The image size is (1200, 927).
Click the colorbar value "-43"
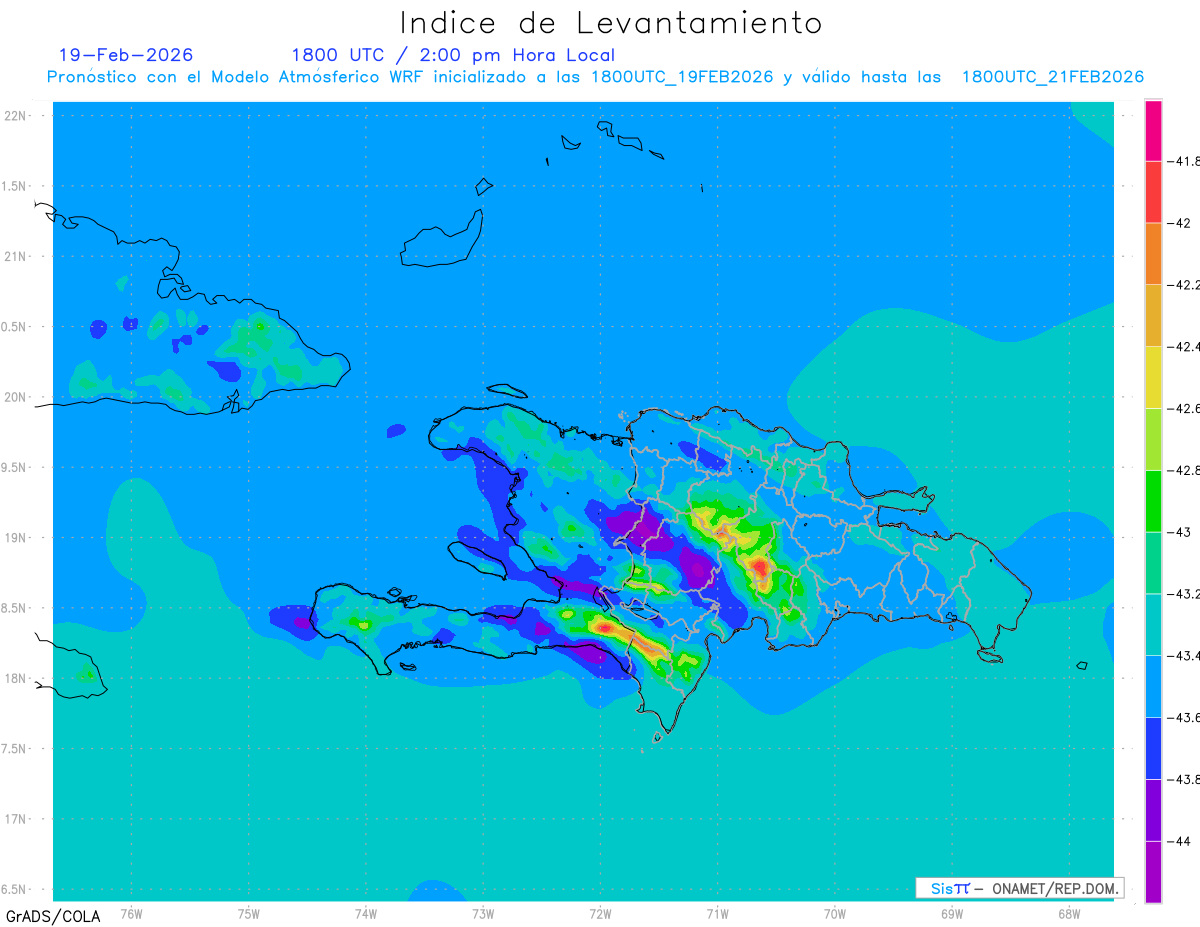coord(1179,532)
